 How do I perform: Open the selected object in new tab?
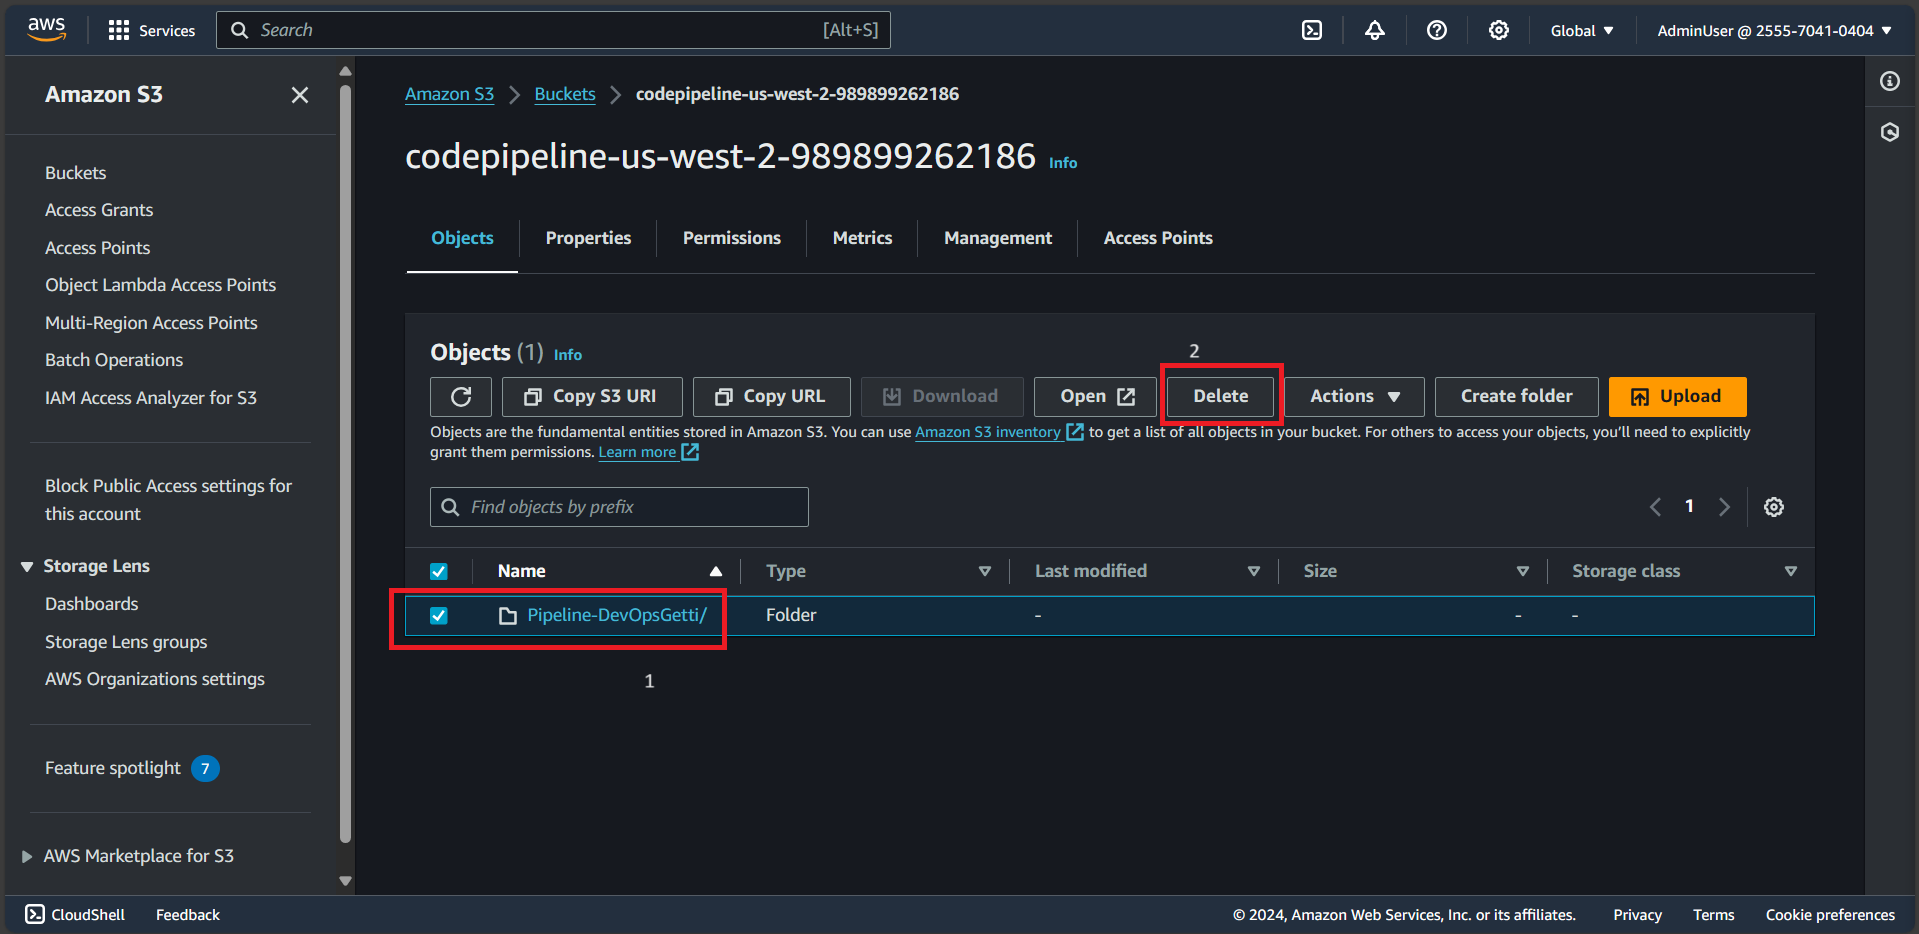tap(1096, 397)
